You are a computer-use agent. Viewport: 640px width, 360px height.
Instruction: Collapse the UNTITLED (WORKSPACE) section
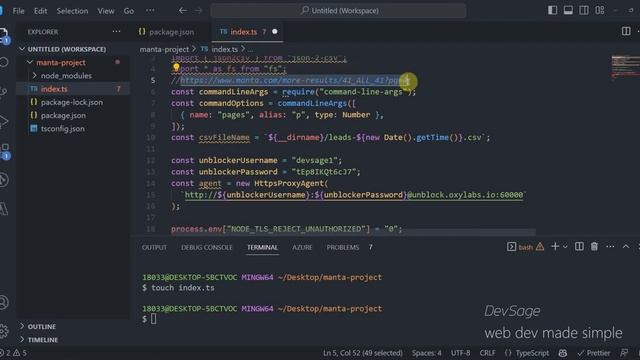pos(73,49)
